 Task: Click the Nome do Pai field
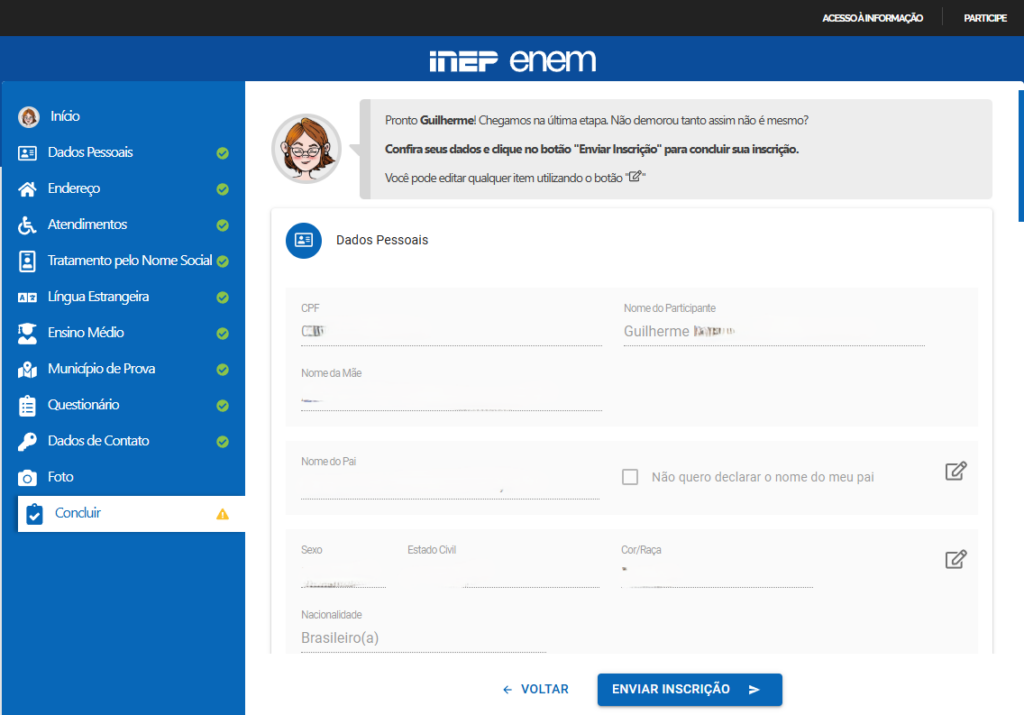tap(451, 487)
